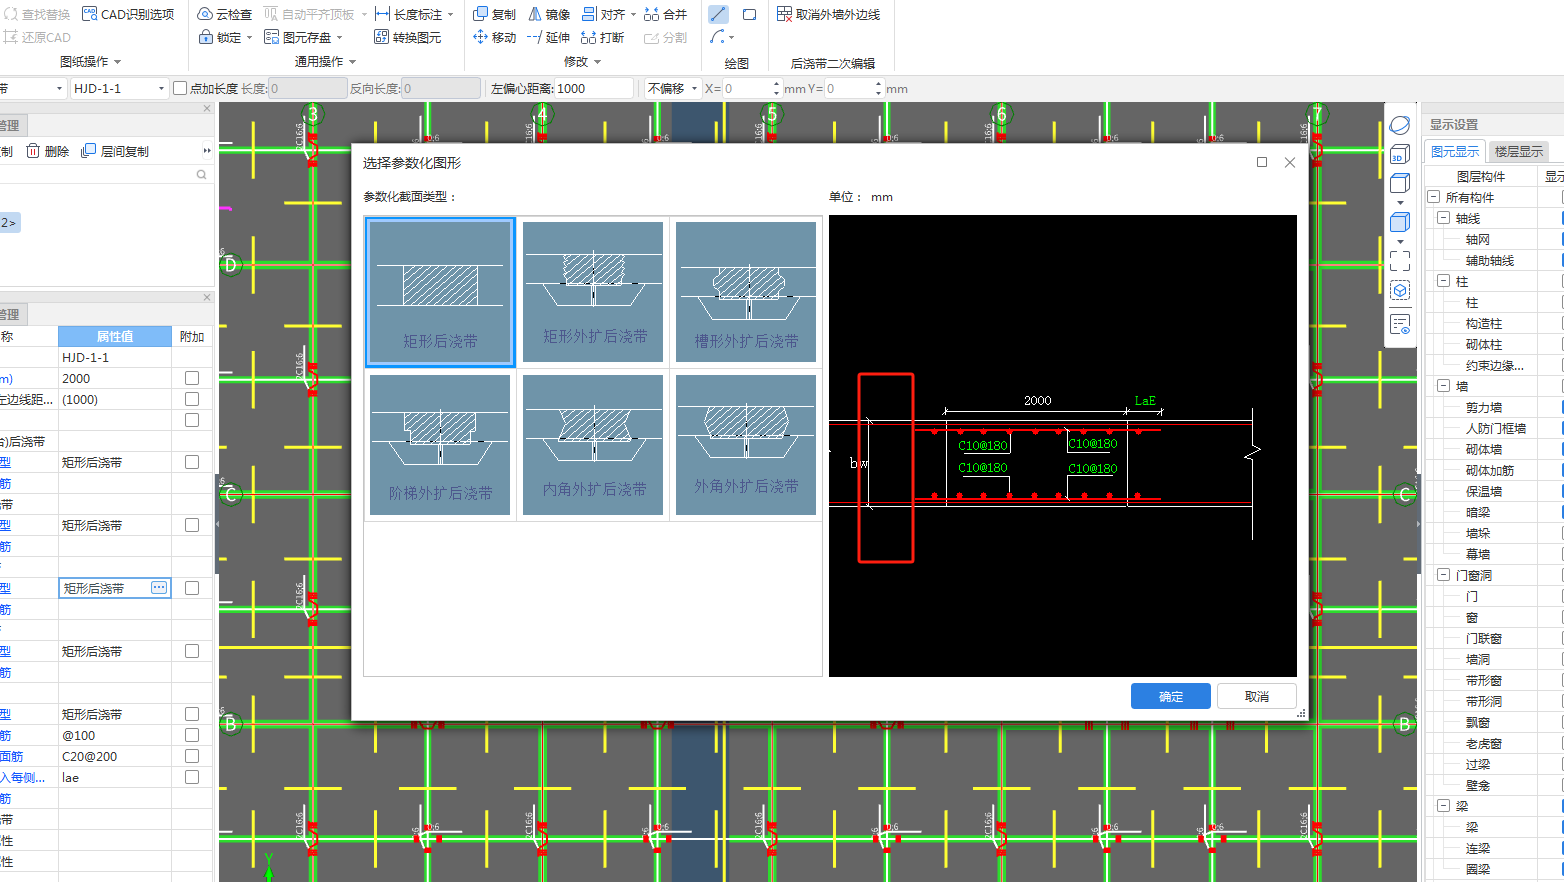Select the 合并 merge tool
1564x882 pixels.
point(666,14)
